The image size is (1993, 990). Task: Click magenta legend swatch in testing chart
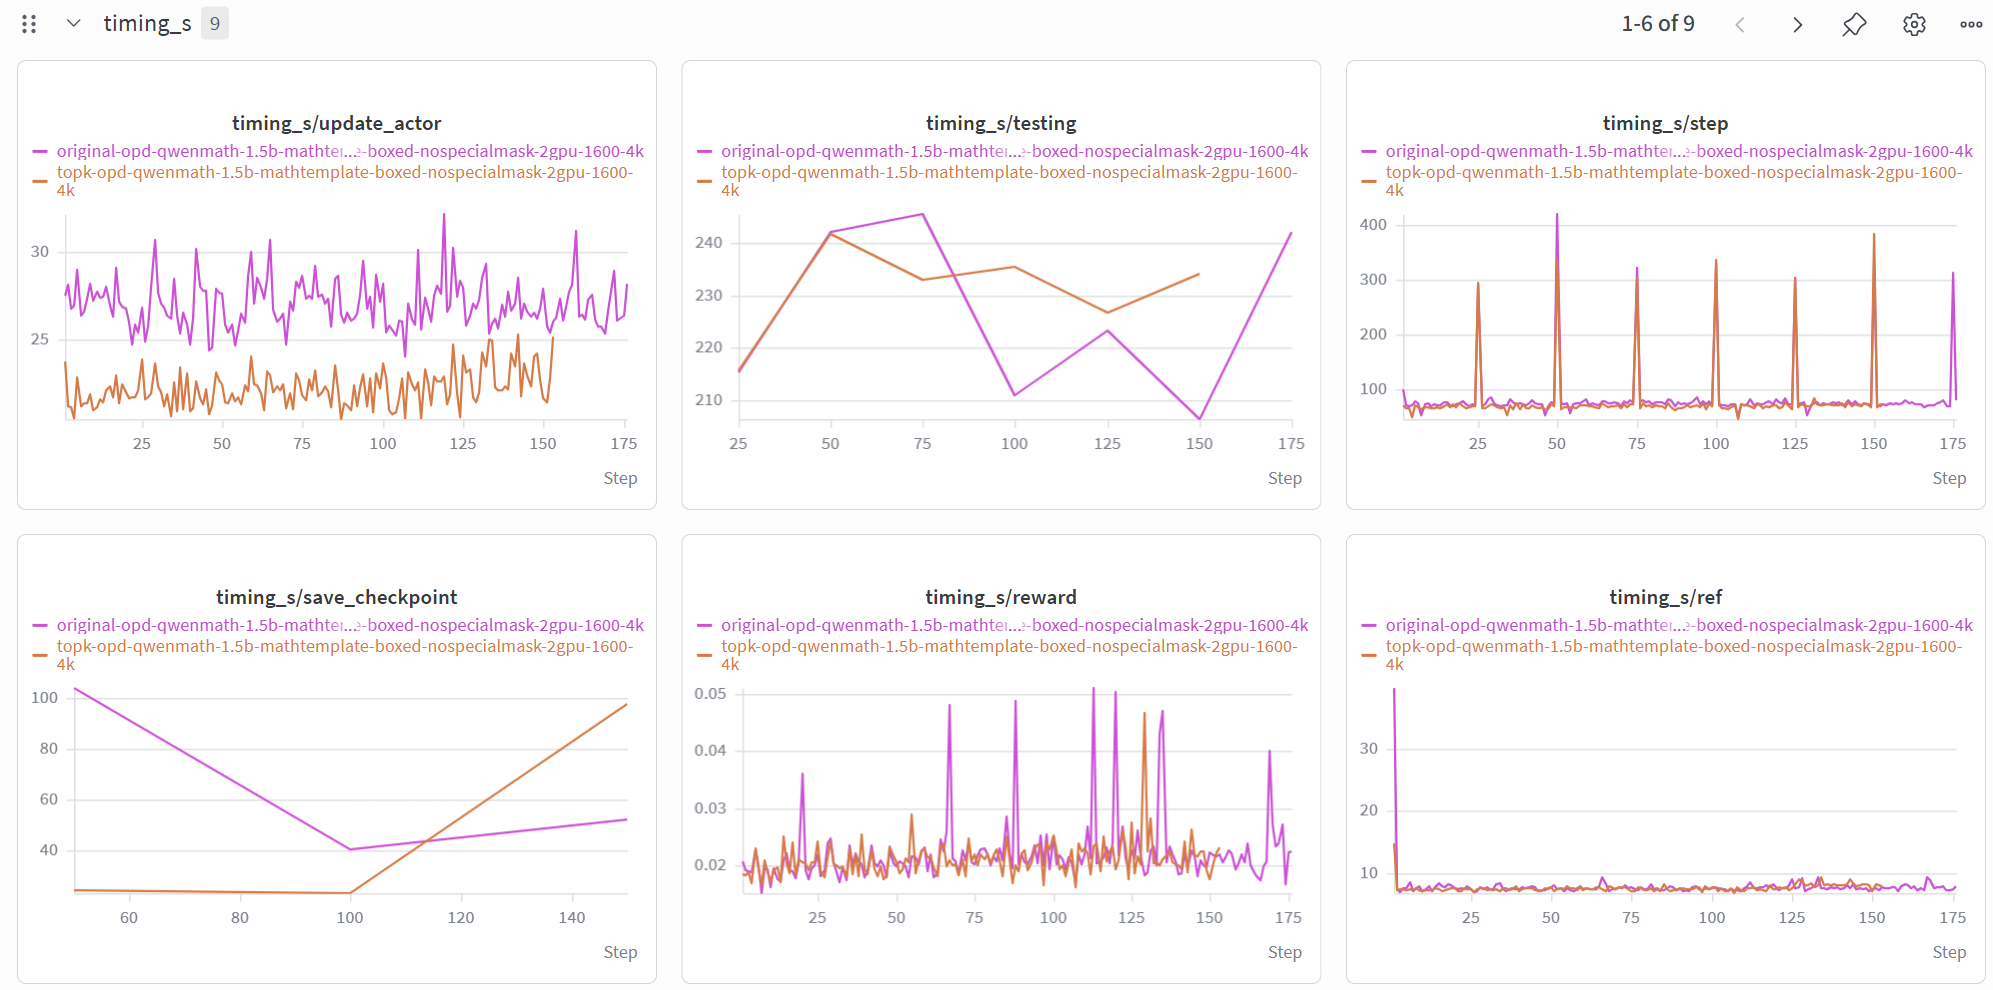click(x=704, y=152)
